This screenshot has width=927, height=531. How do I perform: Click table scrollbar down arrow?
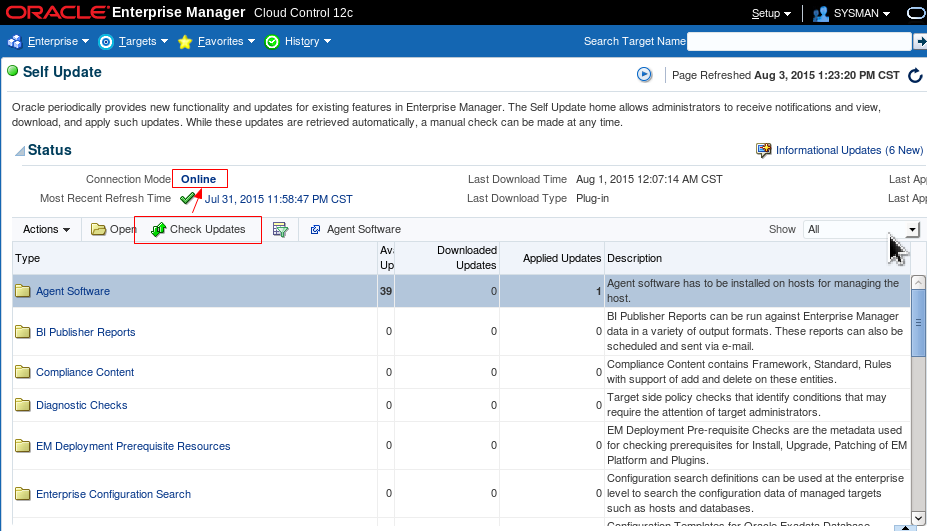point(918,518)
